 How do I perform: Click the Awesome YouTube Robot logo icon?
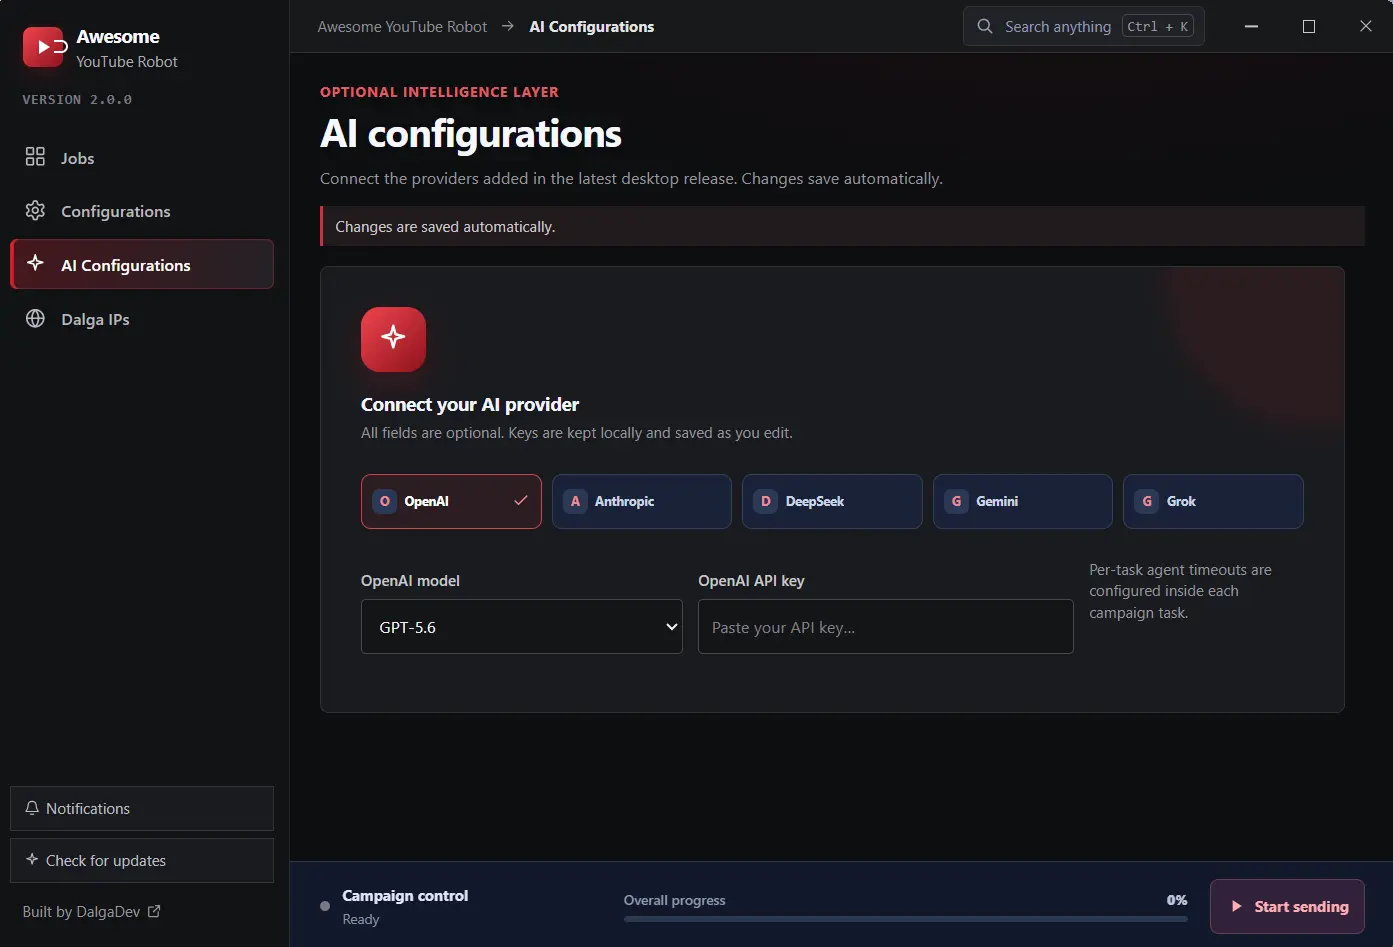pos(44,47)
